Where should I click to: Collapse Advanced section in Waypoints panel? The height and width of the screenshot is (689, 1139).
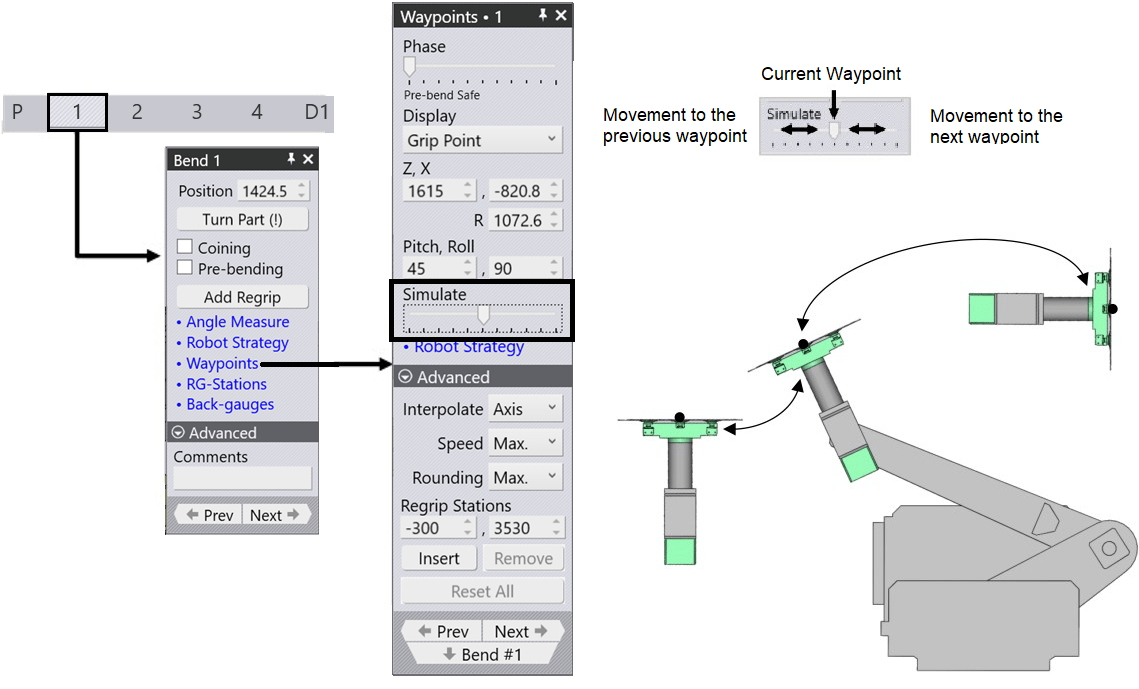406,377
